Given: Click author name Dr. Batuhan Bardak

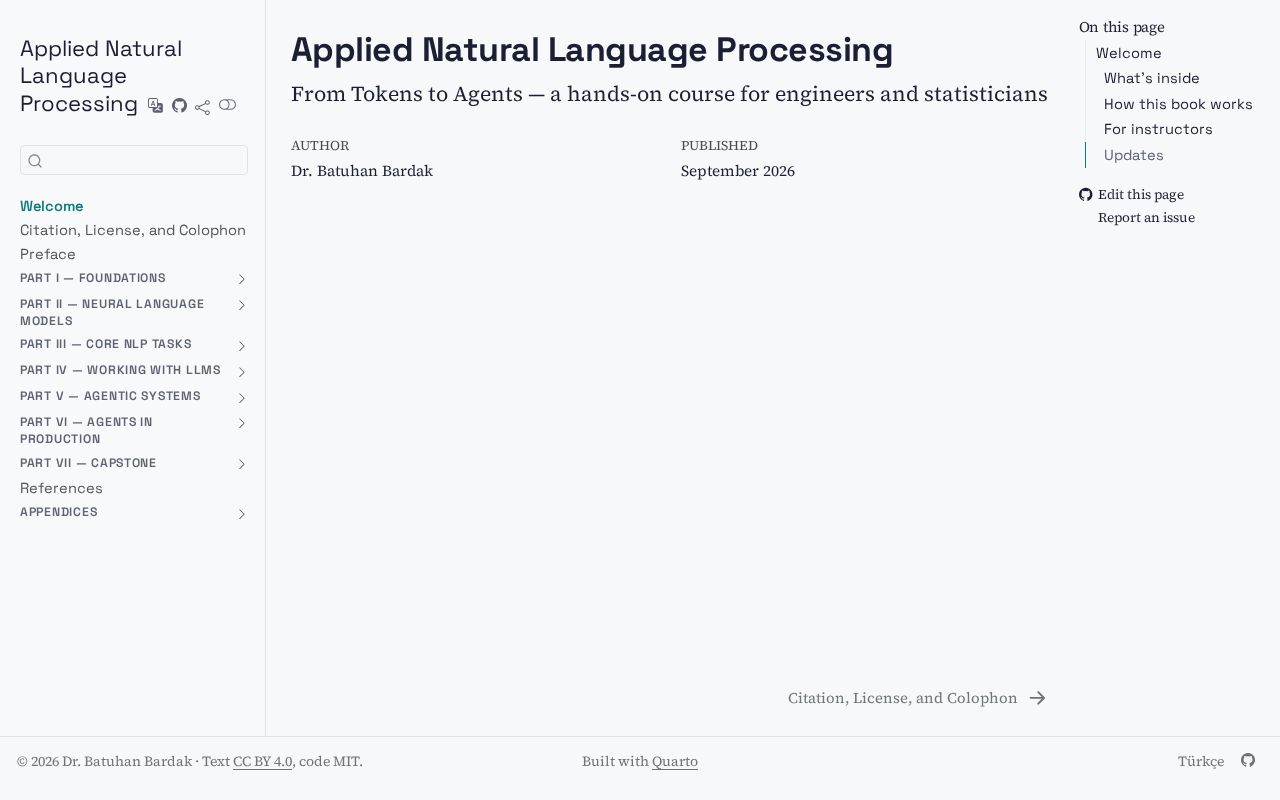Looking at the screenshot, I should [x=362, y=171].
